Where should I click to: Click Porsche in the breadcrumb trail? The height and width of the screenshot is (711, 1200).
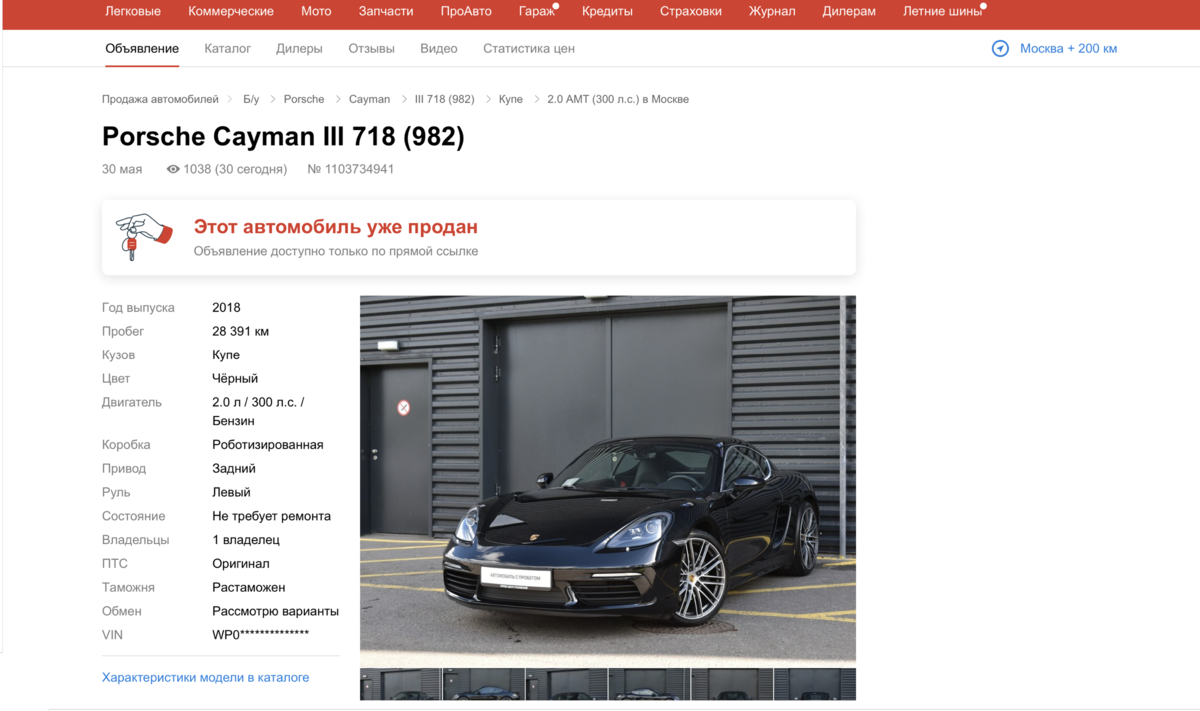[x=303, y=99]
